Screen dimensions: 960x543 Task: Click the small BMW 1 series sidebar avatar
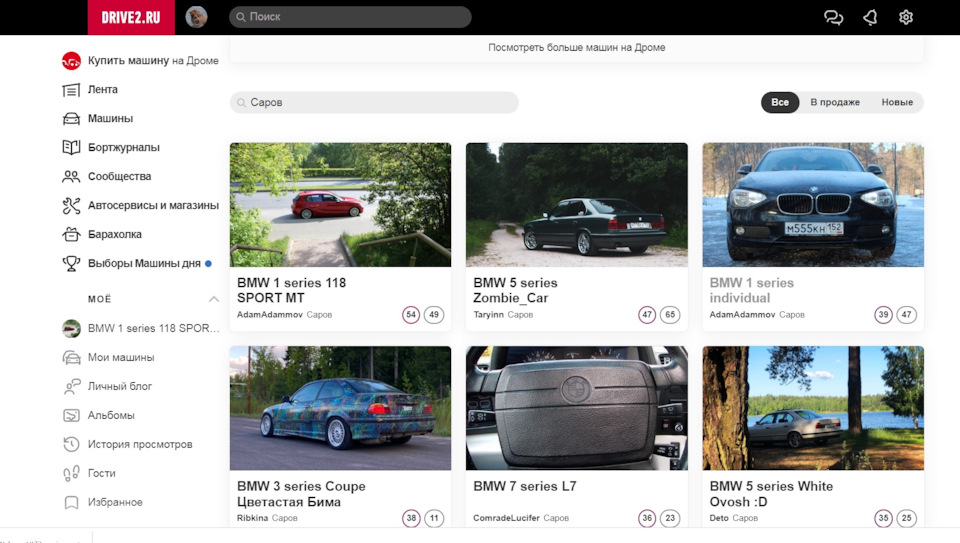pyautogui.click(x=71, y=328)
